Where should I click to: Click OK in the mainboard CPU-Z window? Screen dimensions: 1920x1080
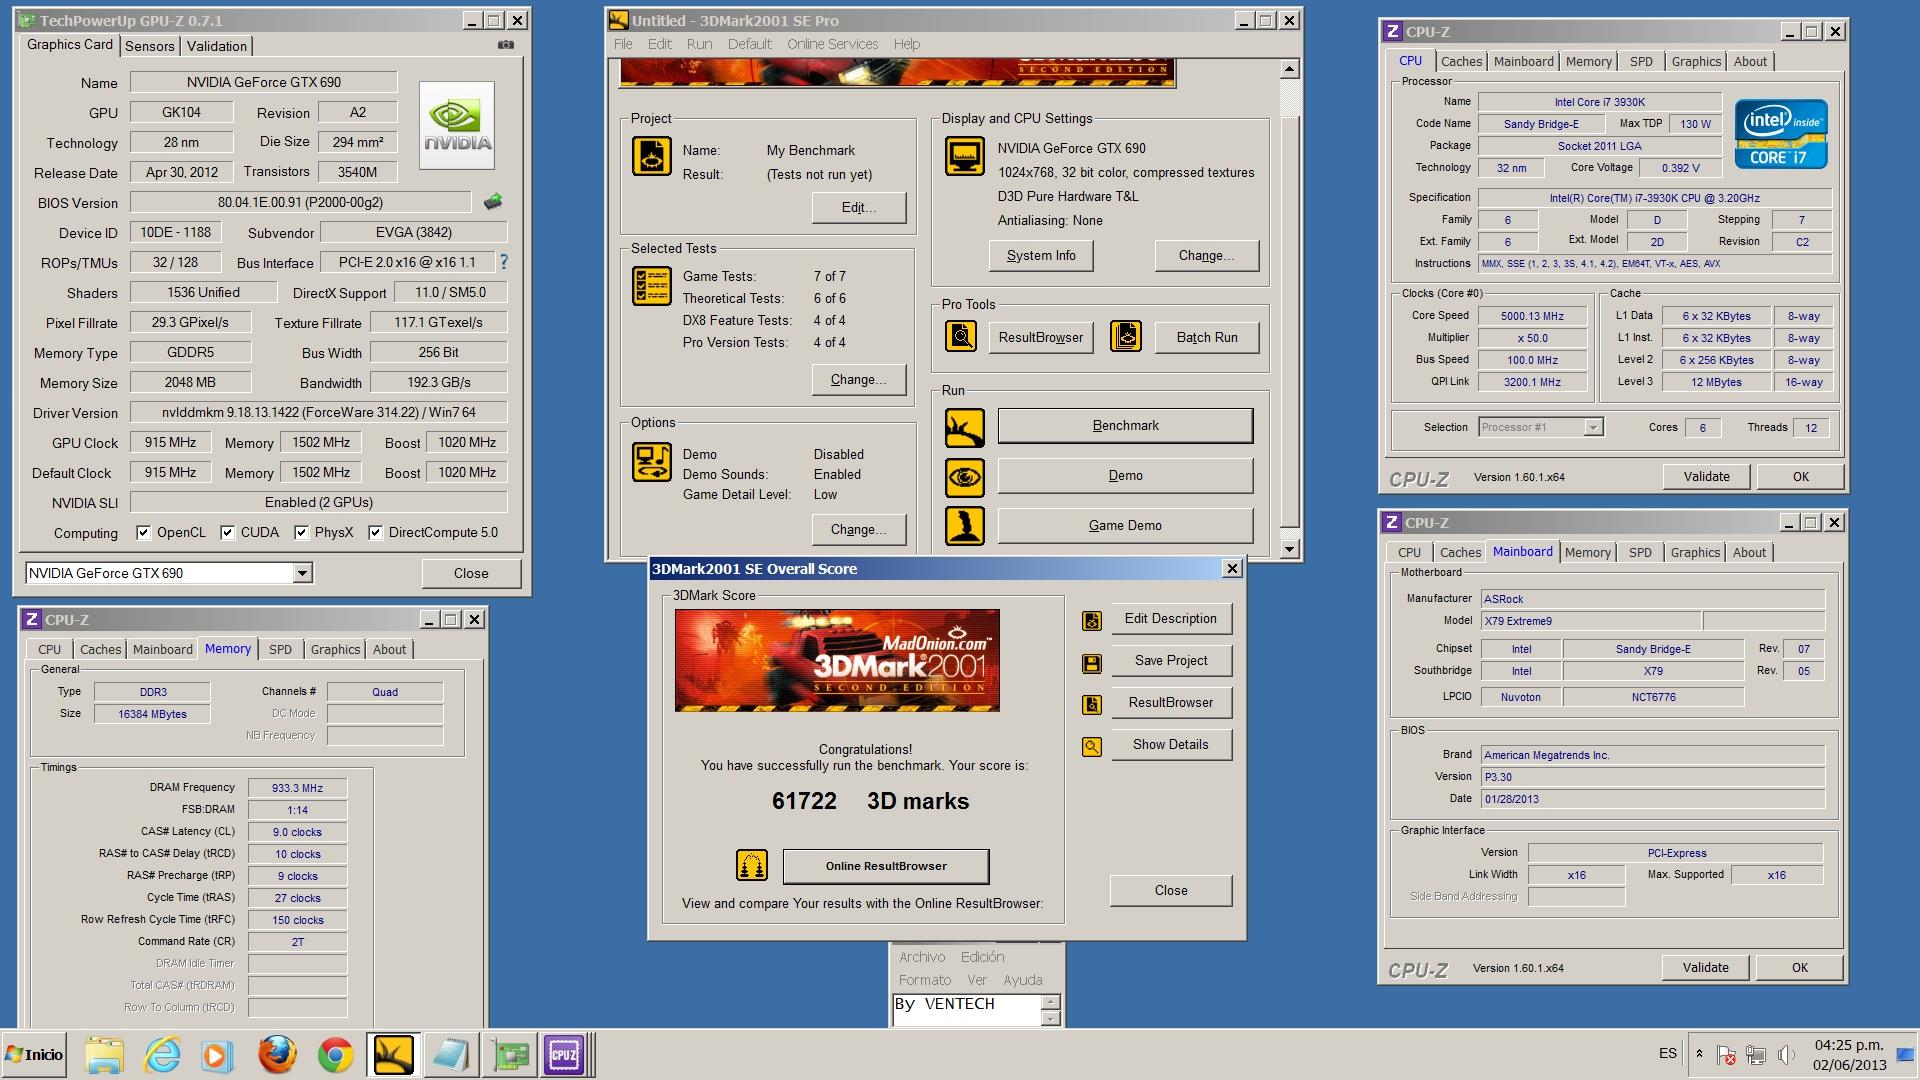1800,967
